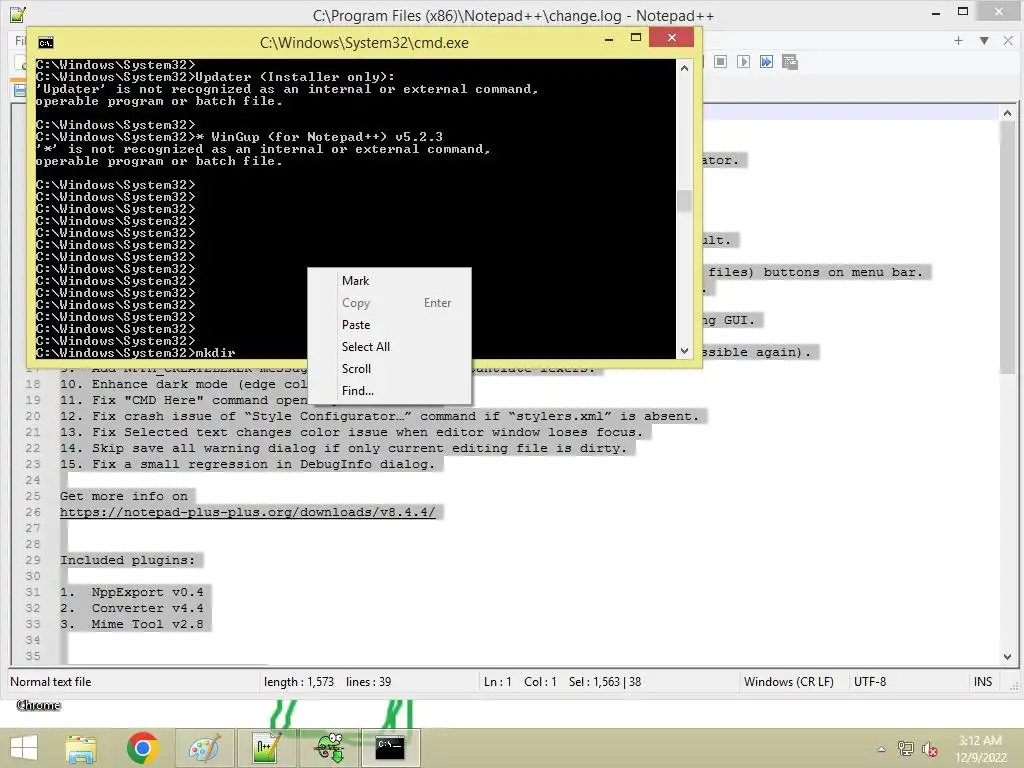The width and height of the screenshot is (1024, 768).
Task: Click line 23 DebugInfo dialog text
Action: click(247, 464)
